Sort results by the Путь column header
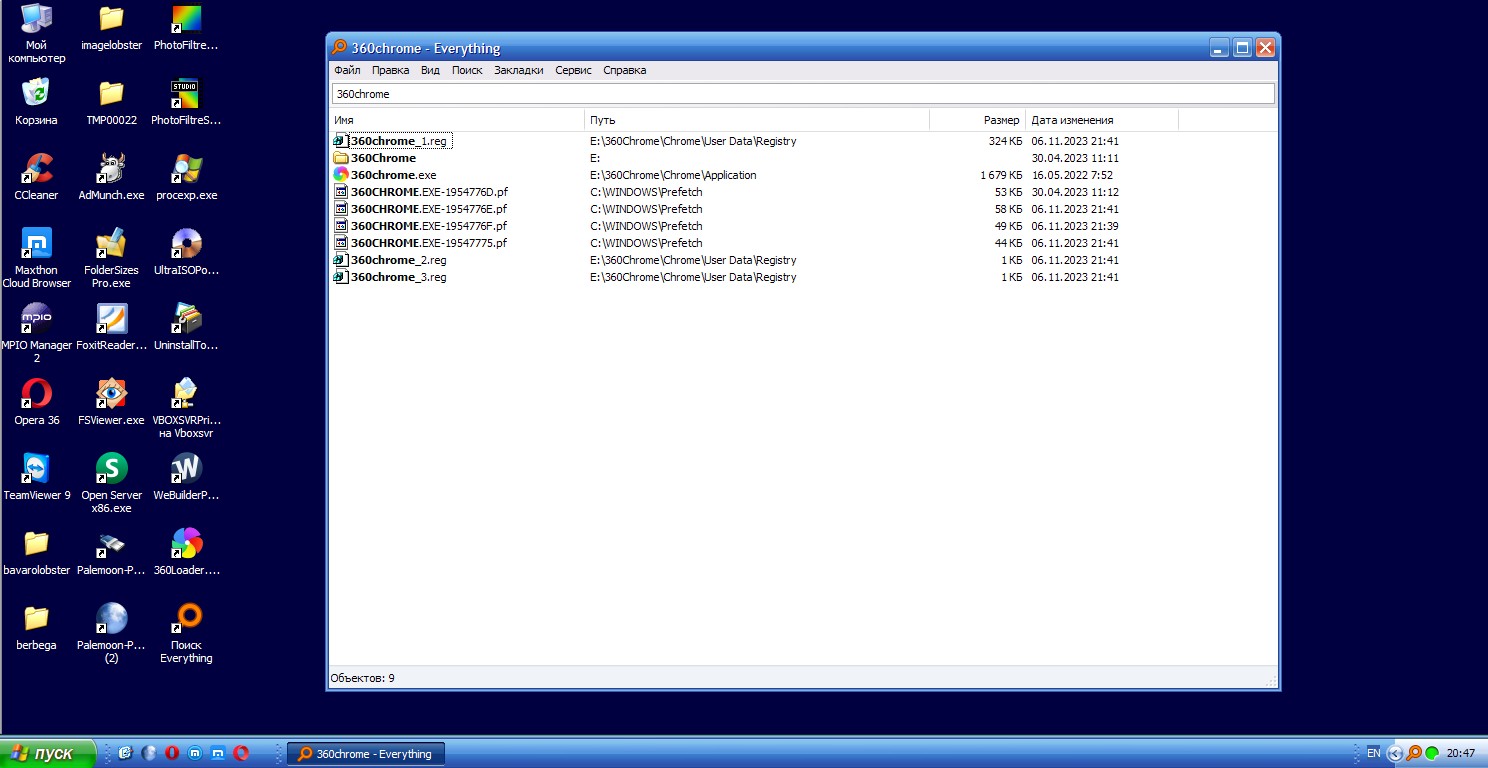The width and height of the screenshot is (1488, 768). click(x=757, y=120)
